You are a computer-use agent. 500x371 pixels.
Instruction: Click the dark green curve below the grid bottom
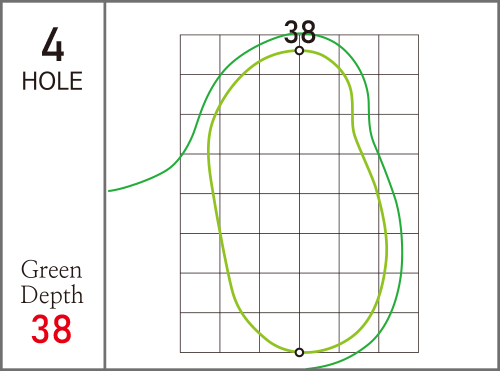tap(337, 362)
